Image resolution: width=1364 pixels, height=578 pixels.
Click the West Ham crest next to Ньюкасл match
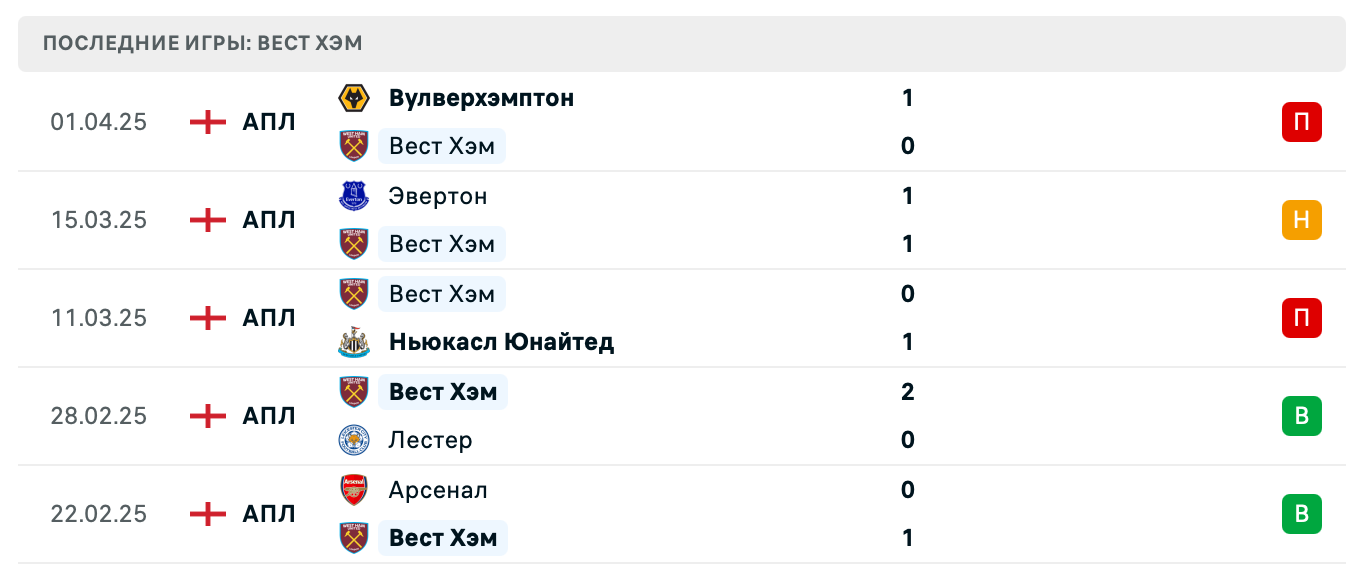coord(354,293)
